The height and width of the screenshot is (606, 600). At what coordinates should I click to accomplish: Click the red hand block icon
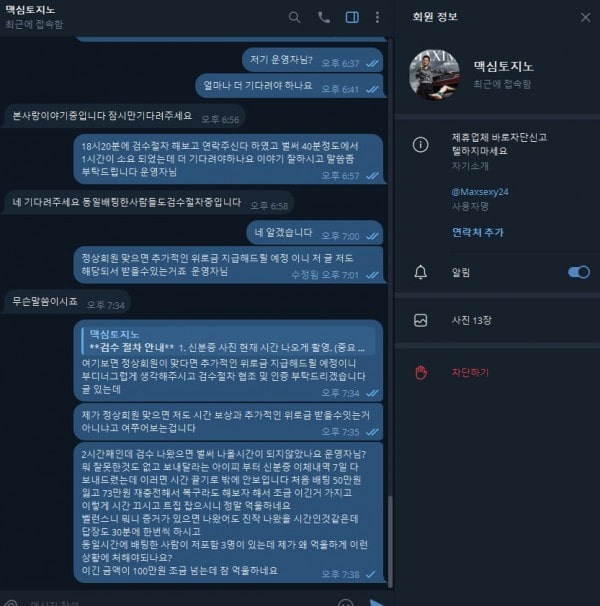click(x=421, y=373)
